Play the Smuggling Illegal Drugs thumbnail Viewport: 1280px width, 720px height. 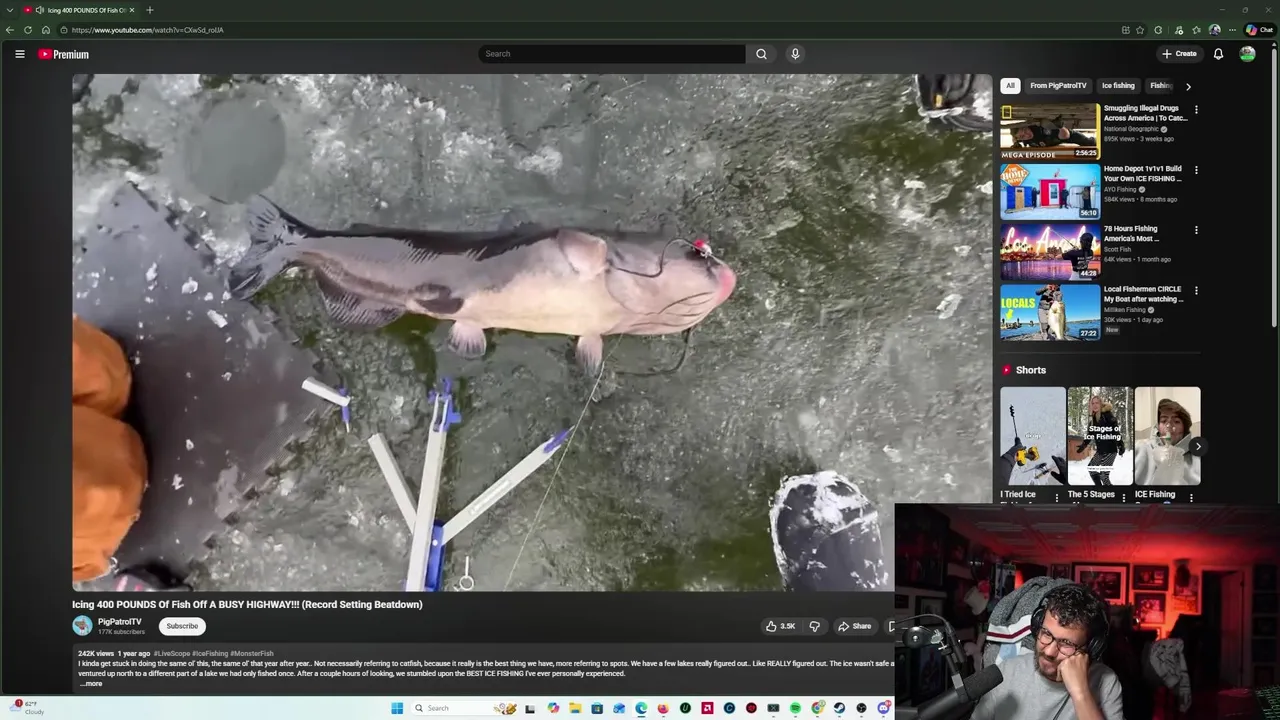(x=1050, y=131)
